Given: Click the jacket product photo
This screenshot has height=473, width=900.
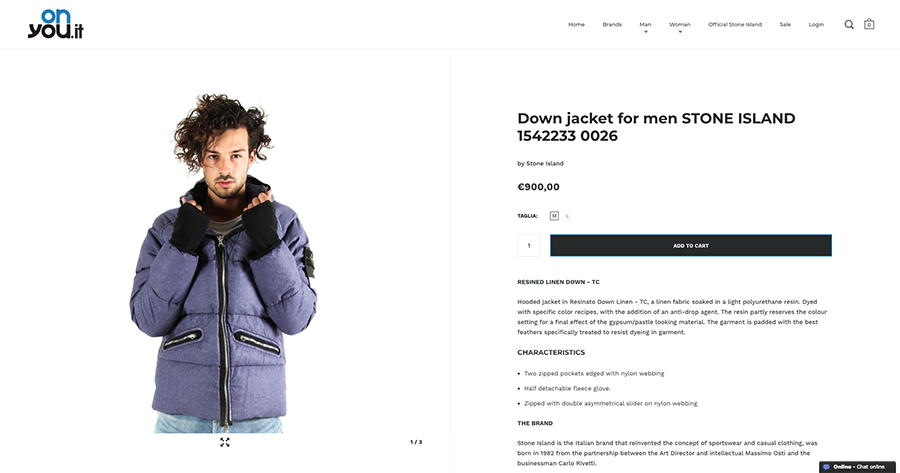Looking at the screenshot, I should click(224, 262).
